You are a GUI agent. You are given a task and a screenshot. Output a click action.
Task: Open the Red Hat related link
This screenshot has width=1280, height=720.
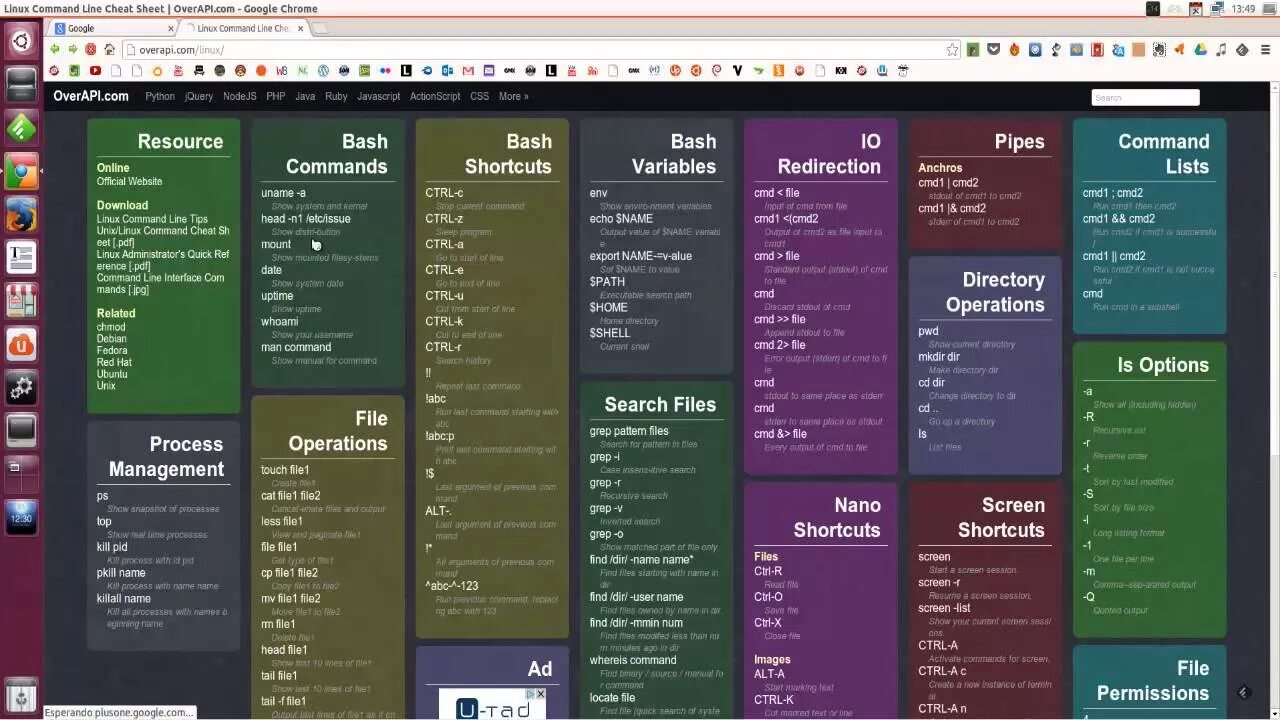tap(114, 362)
